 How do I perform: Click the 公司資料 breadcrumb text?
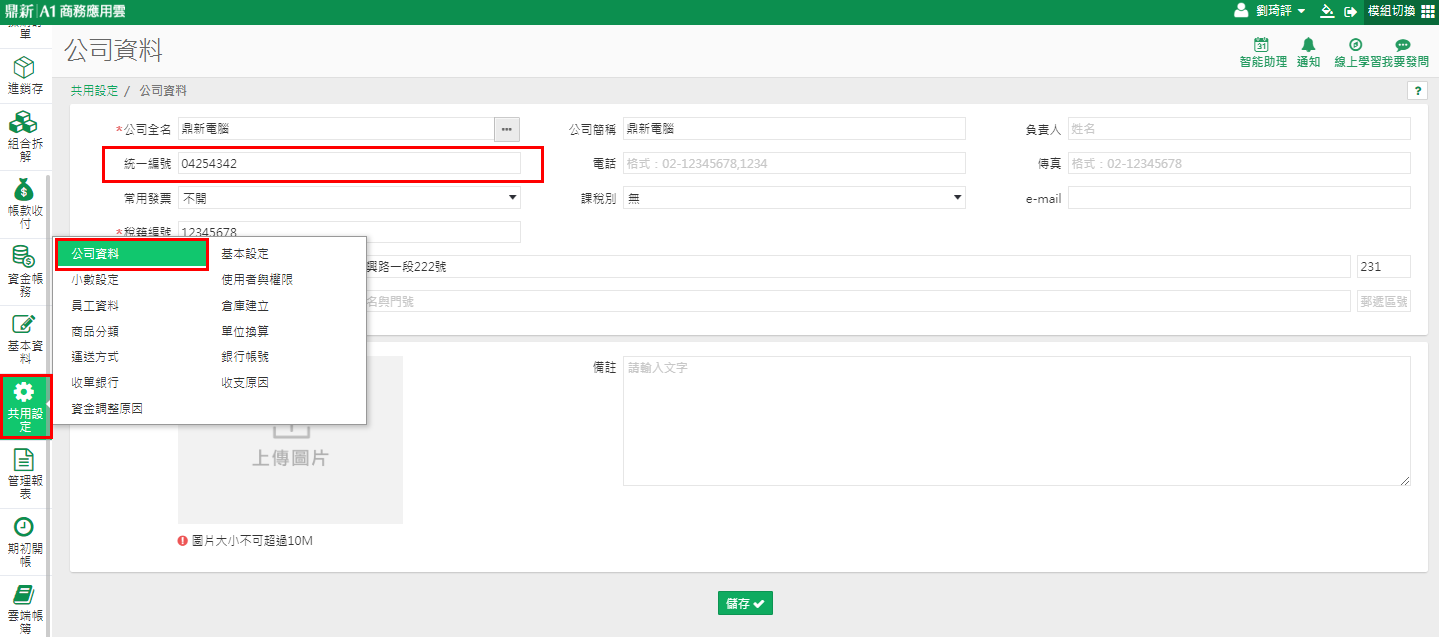coord(163,90)
